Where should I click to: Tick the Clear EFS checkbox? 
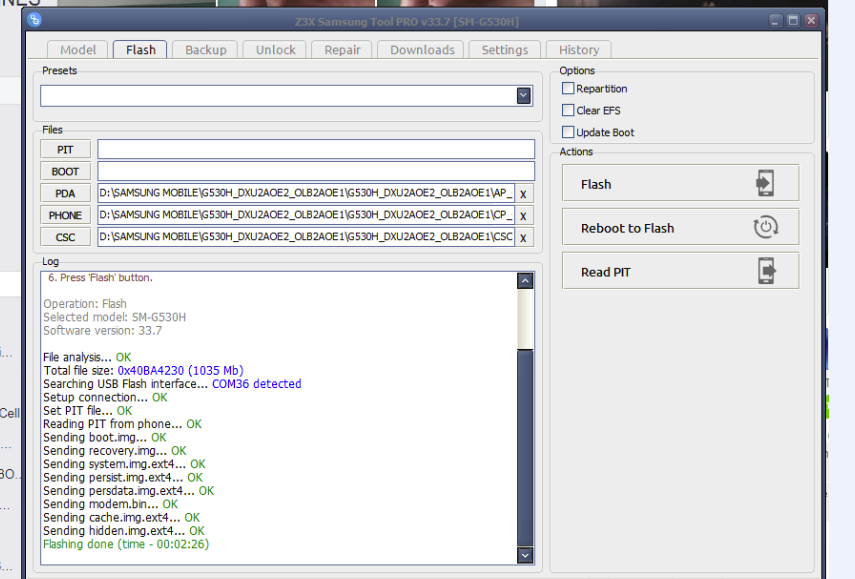[x=568, y=110]
